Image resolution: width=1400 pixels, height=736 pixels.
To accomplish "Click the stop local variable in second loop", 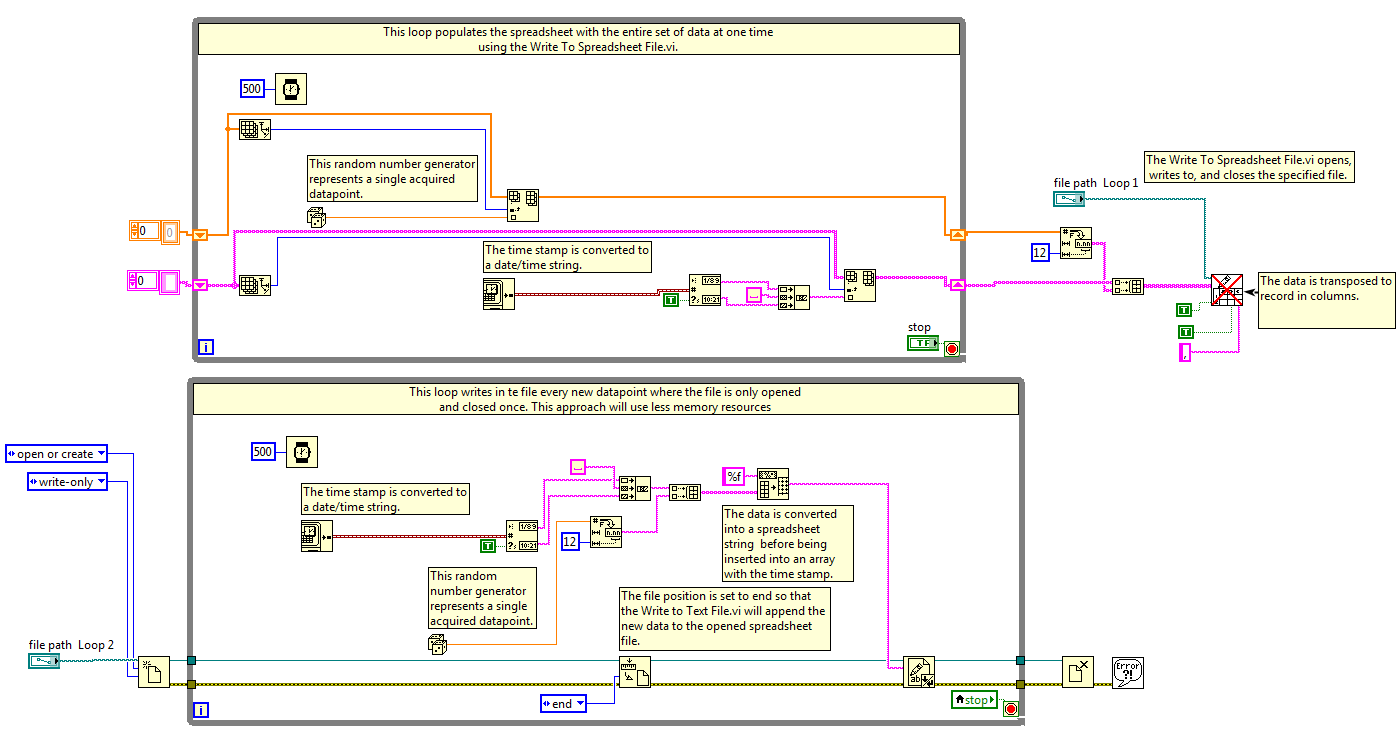I will [975, 700].
